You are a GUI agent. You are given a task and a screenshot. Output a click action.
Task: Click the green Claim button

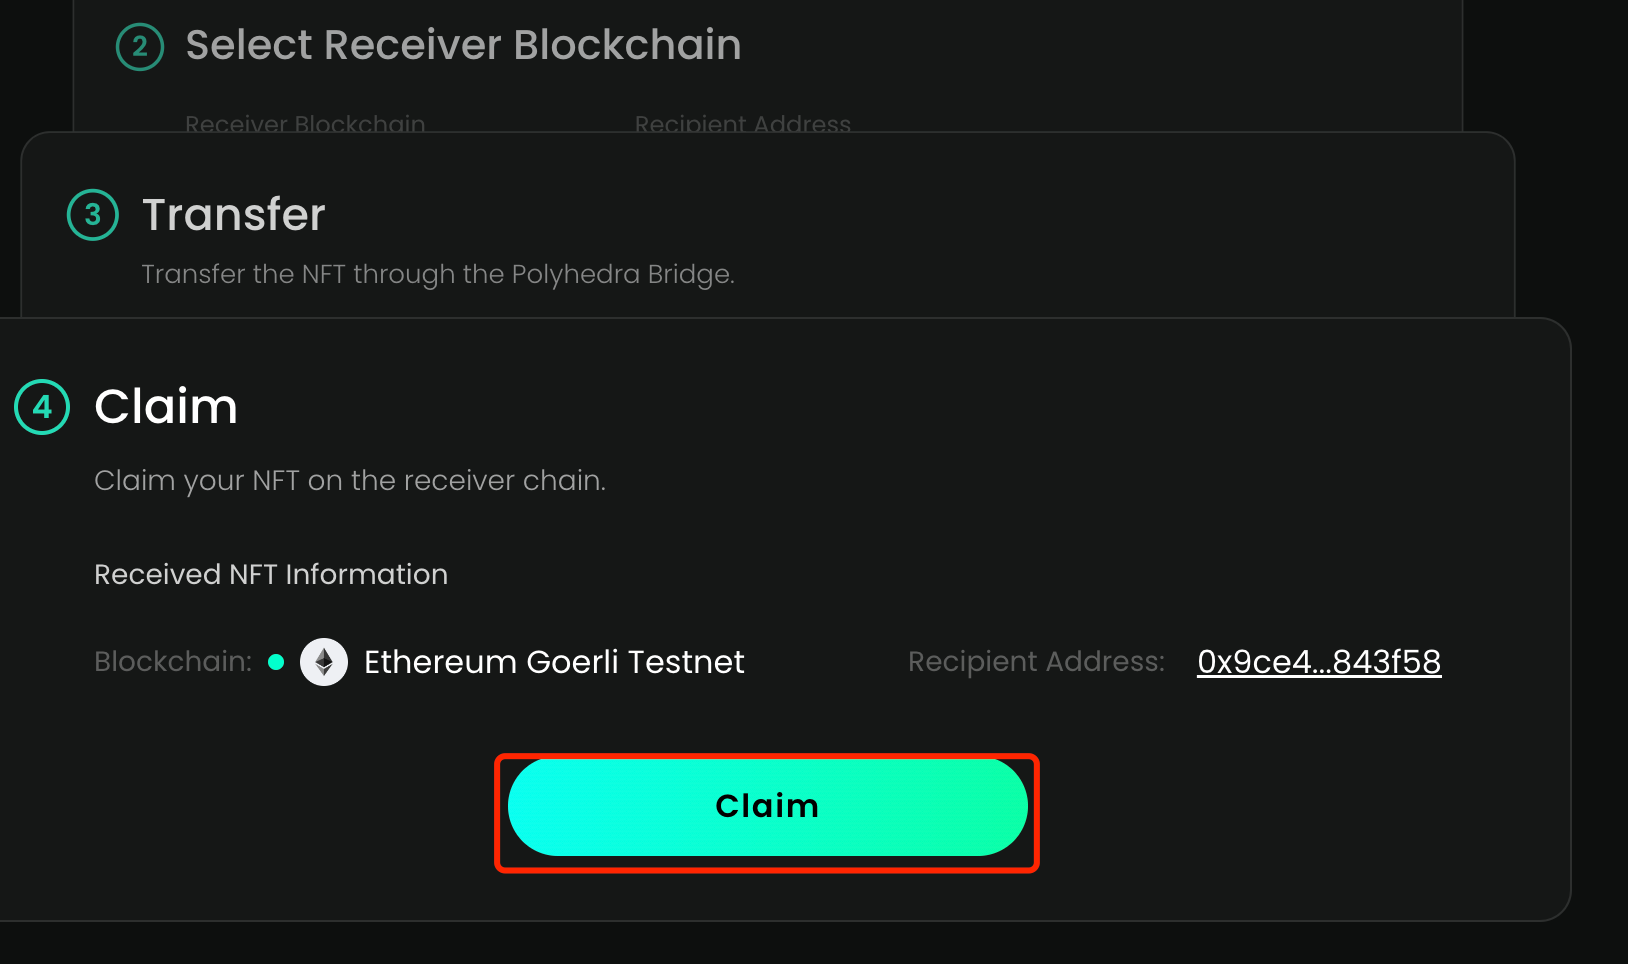tap(767, 807)
